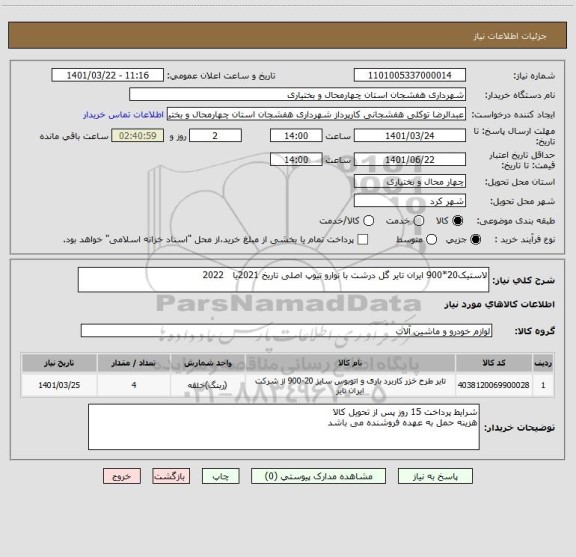Click the نام کالا column header
This screenshot has width=576, height=557.
pyautogui.click(x=350, y=363)
